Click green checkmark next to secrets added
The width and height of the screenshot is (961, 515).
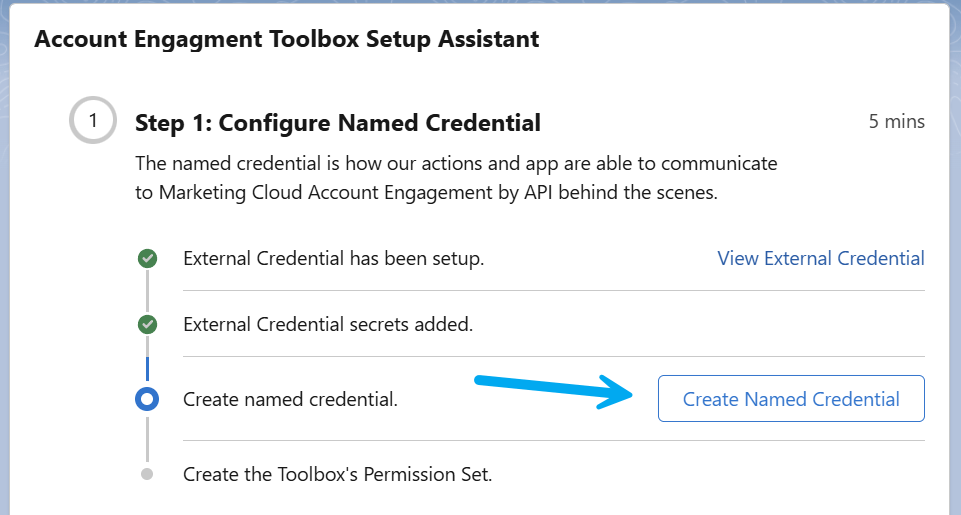click(147, 324)
